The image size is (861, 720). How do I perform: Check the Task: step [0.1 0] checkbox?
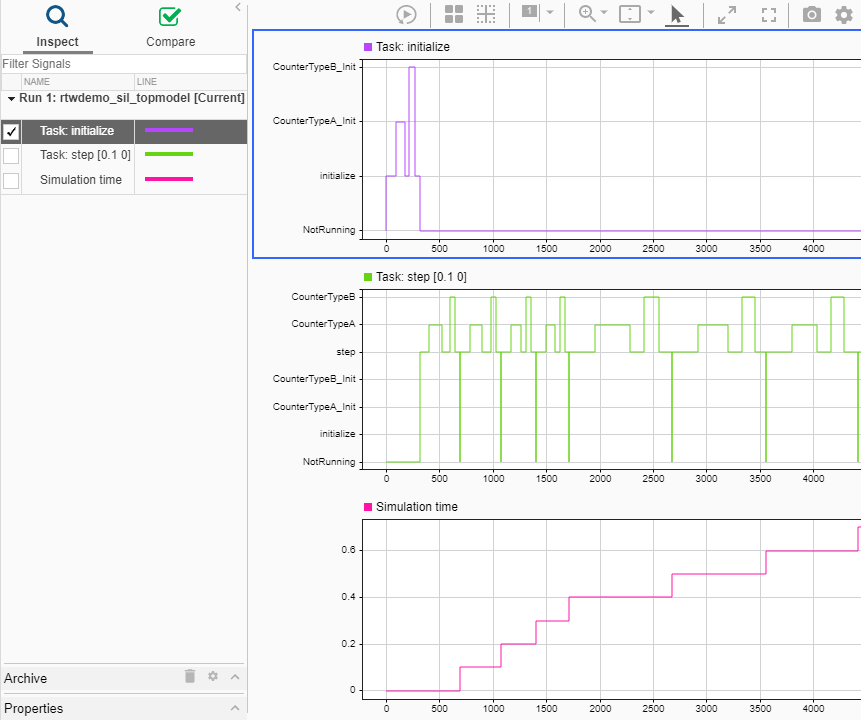tap(11, 155)
